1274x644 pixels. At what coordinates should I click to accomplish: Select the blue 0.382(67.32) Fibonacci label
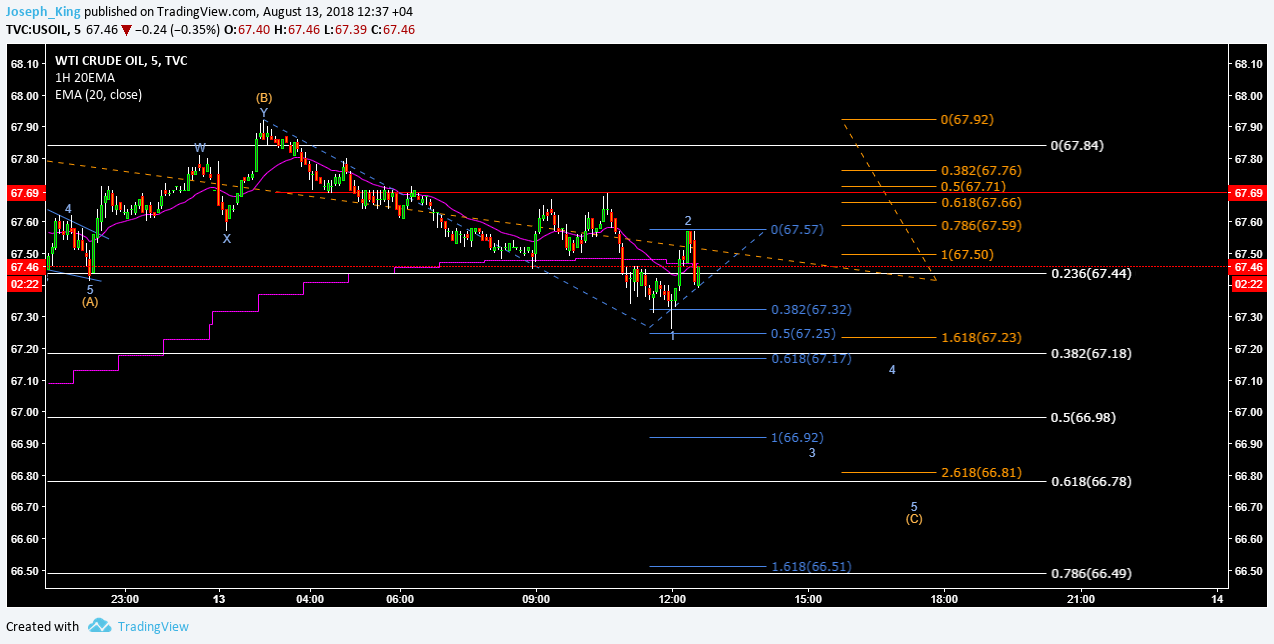point(811,310)
